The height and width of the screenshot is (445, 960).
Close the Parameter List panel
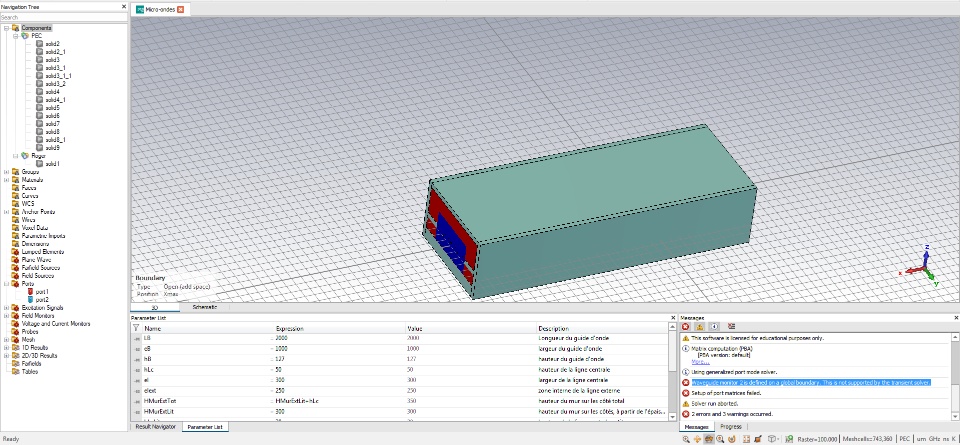point(673,318)
